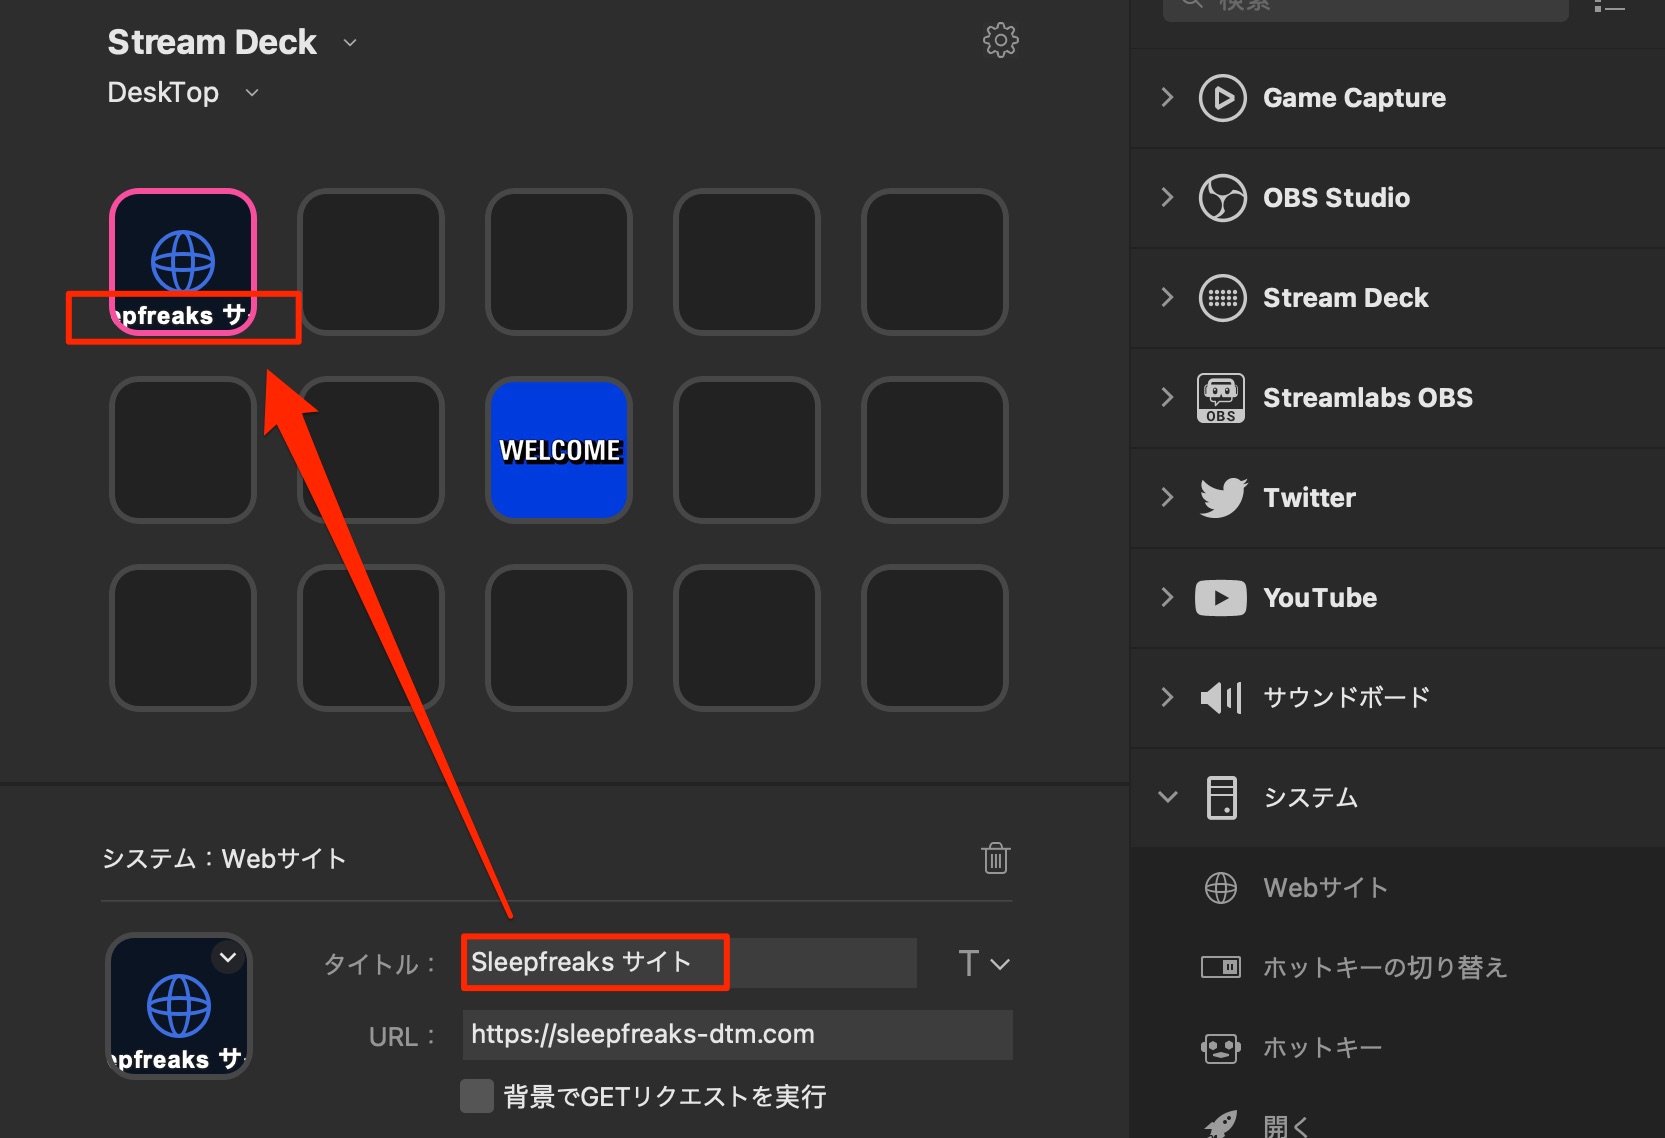Screen dimensions: 1665x1138
Task: Click the YouTube label
Action: 1320,598
